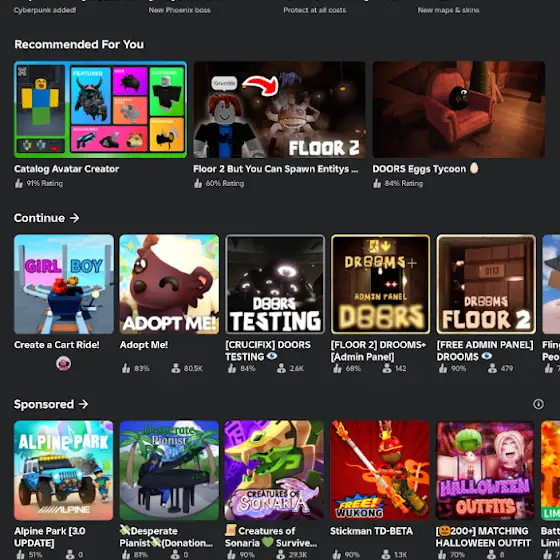This screenshot has width=560, height=560.
Task: Click the thumbs-up icon showing 90% under [FREE ADMIN PANEL] DROOMS
Action: pyautogui.click(x=443, y=368)
